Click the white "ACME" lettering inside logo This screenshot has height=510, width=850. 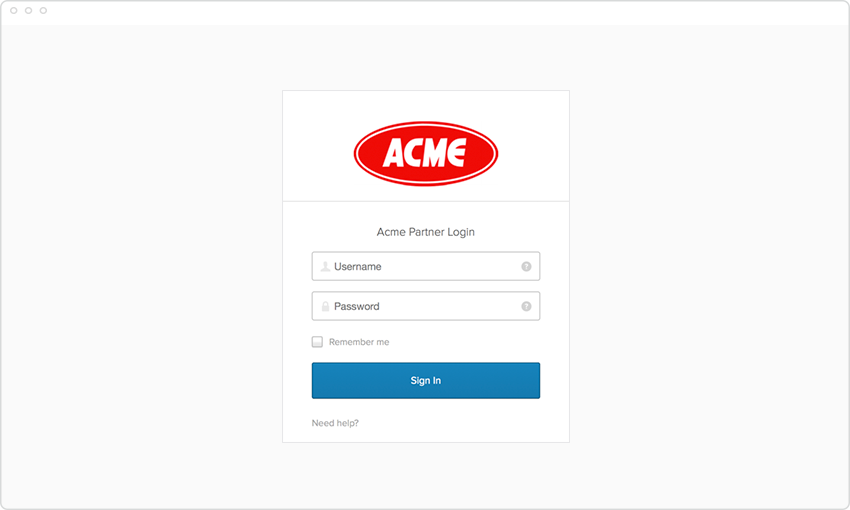(x=424, y=152)
